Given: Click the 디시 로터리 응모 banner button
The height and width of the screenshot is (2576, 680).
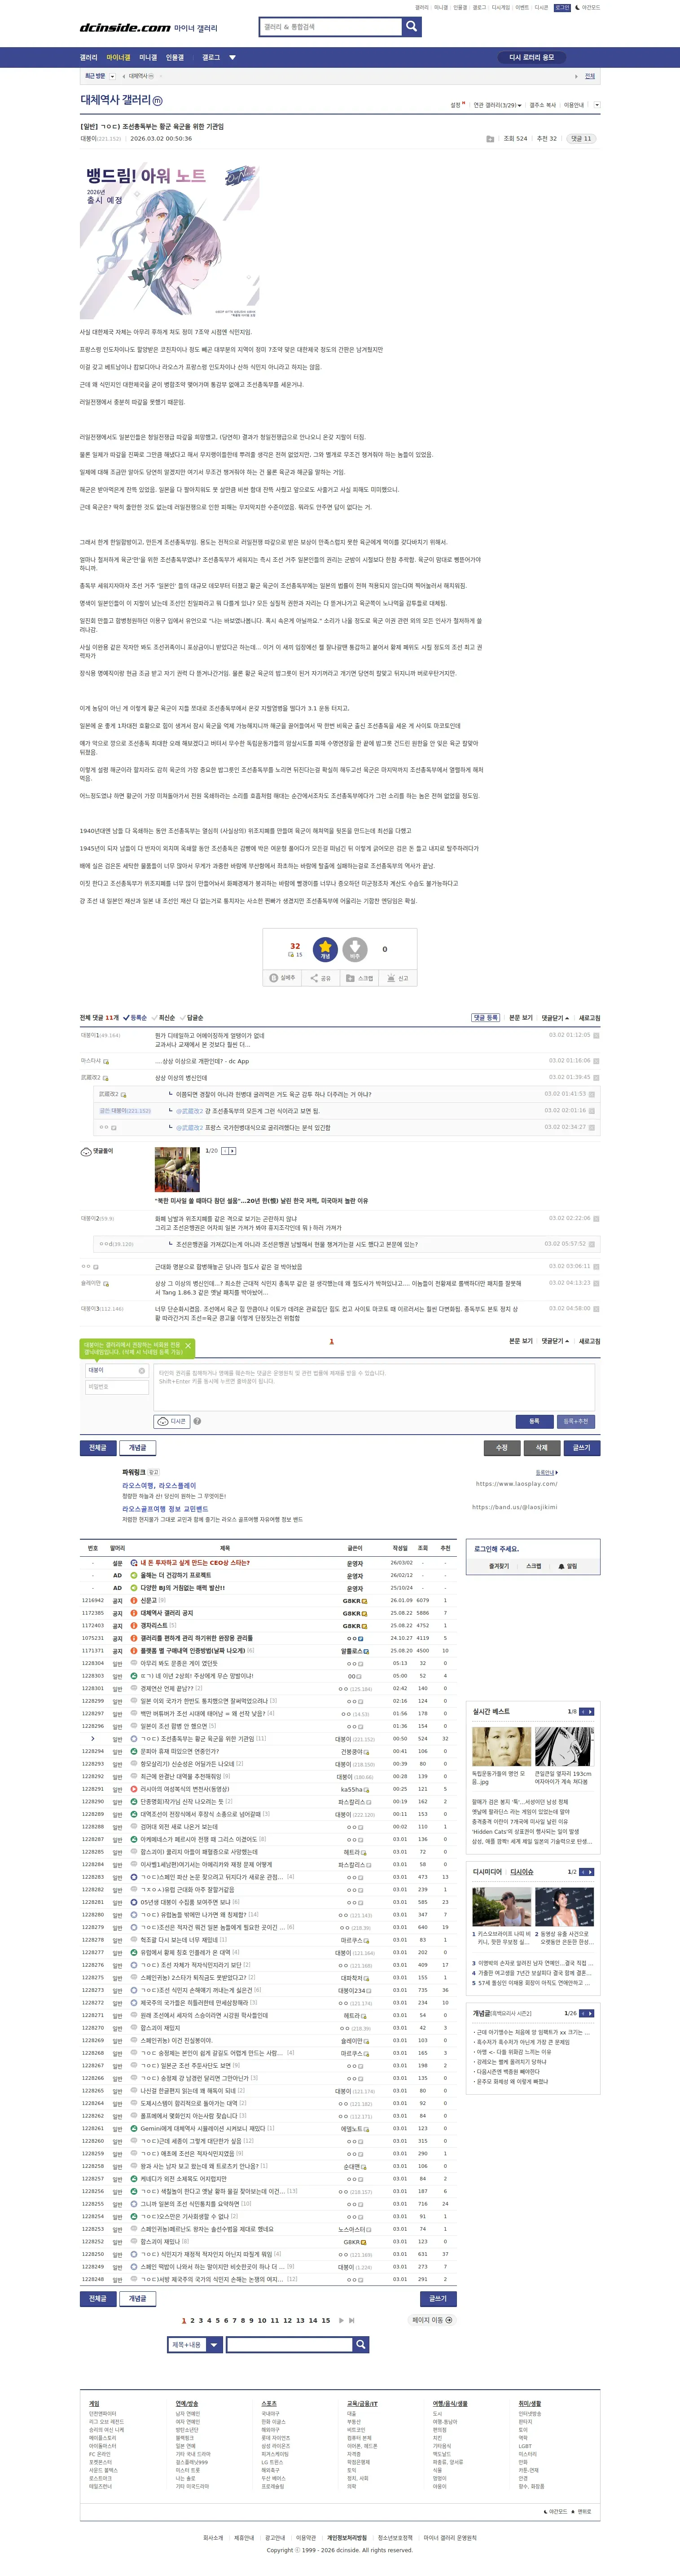Looking at the screenshot, I should tap(531, 58).
